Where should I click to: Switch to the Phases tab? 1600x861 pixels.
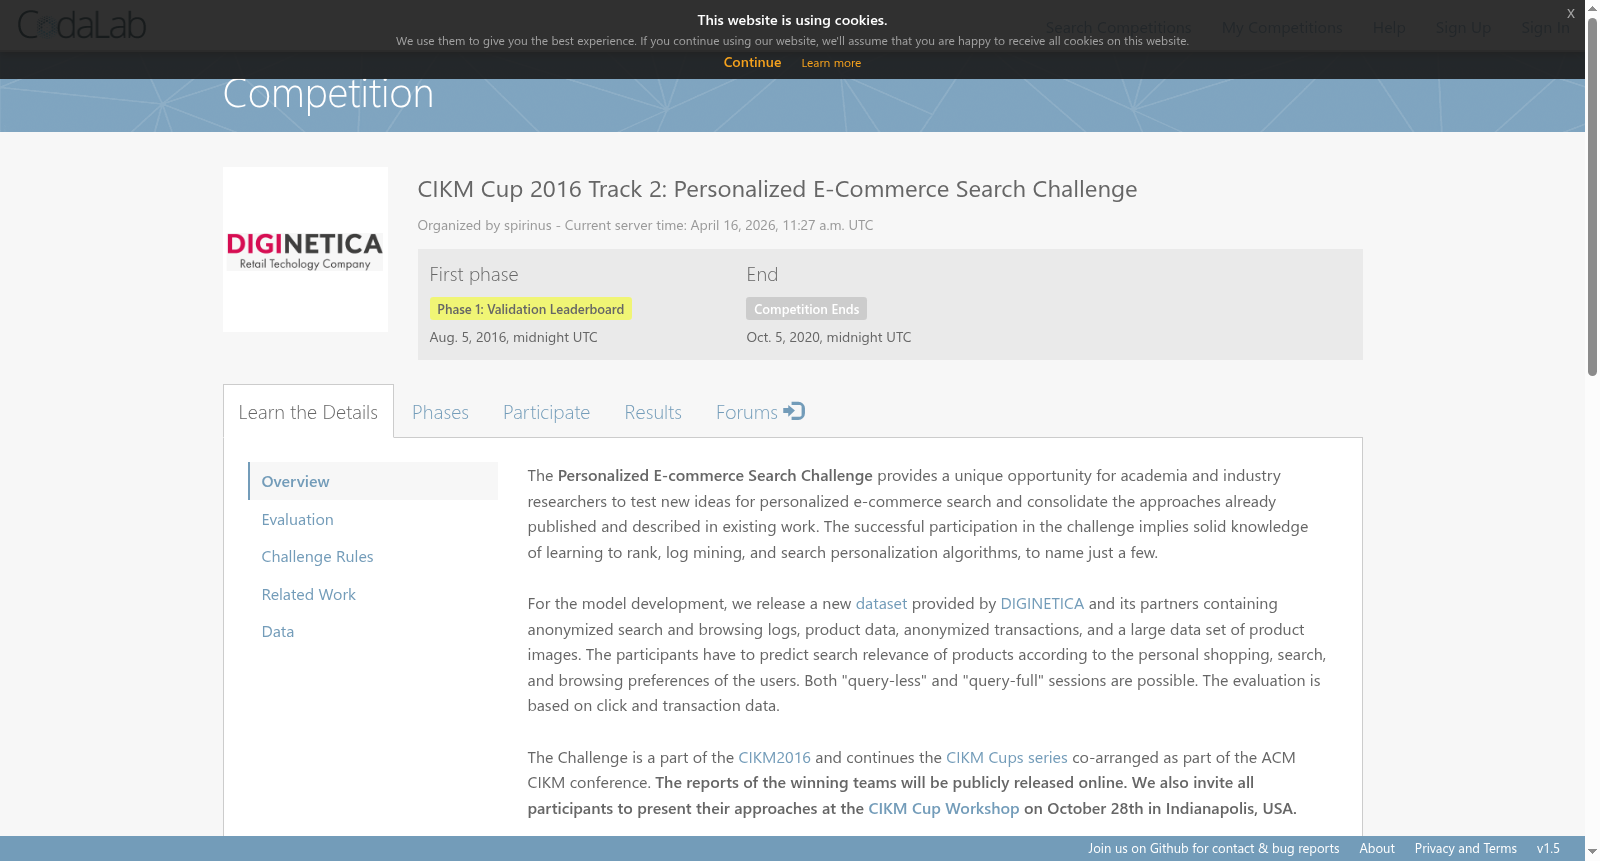coord(440,412)
